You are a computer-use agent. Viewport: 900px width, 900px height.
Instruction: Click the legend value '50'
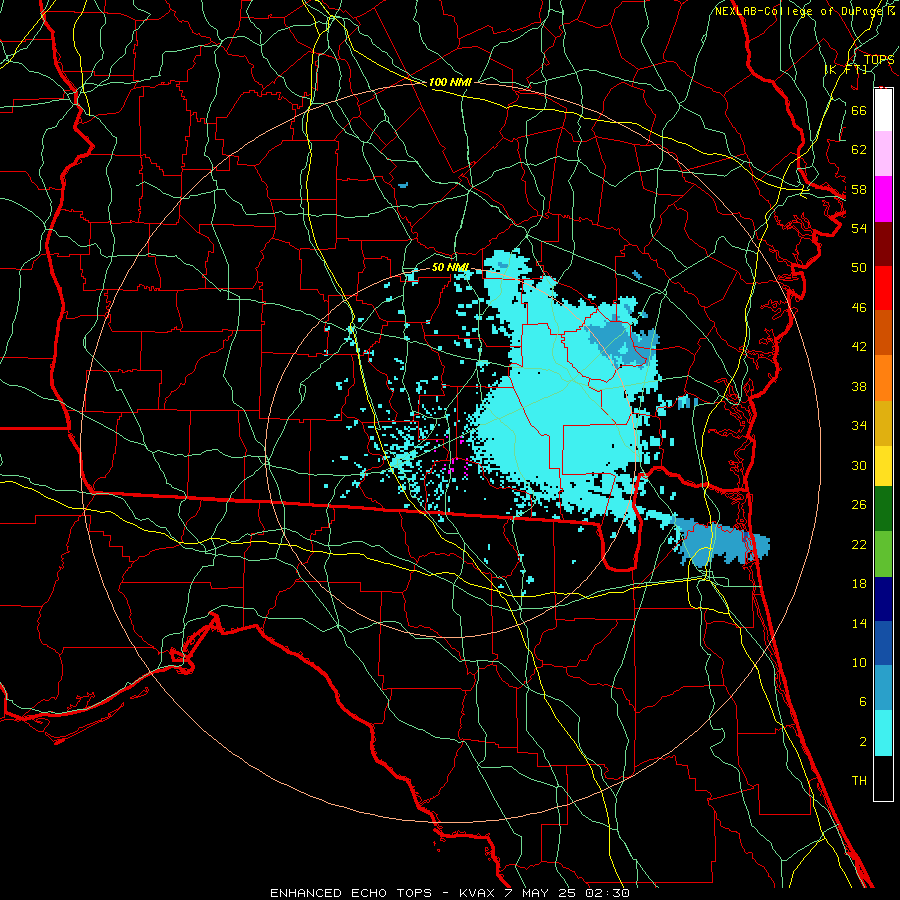pos(859,268)
